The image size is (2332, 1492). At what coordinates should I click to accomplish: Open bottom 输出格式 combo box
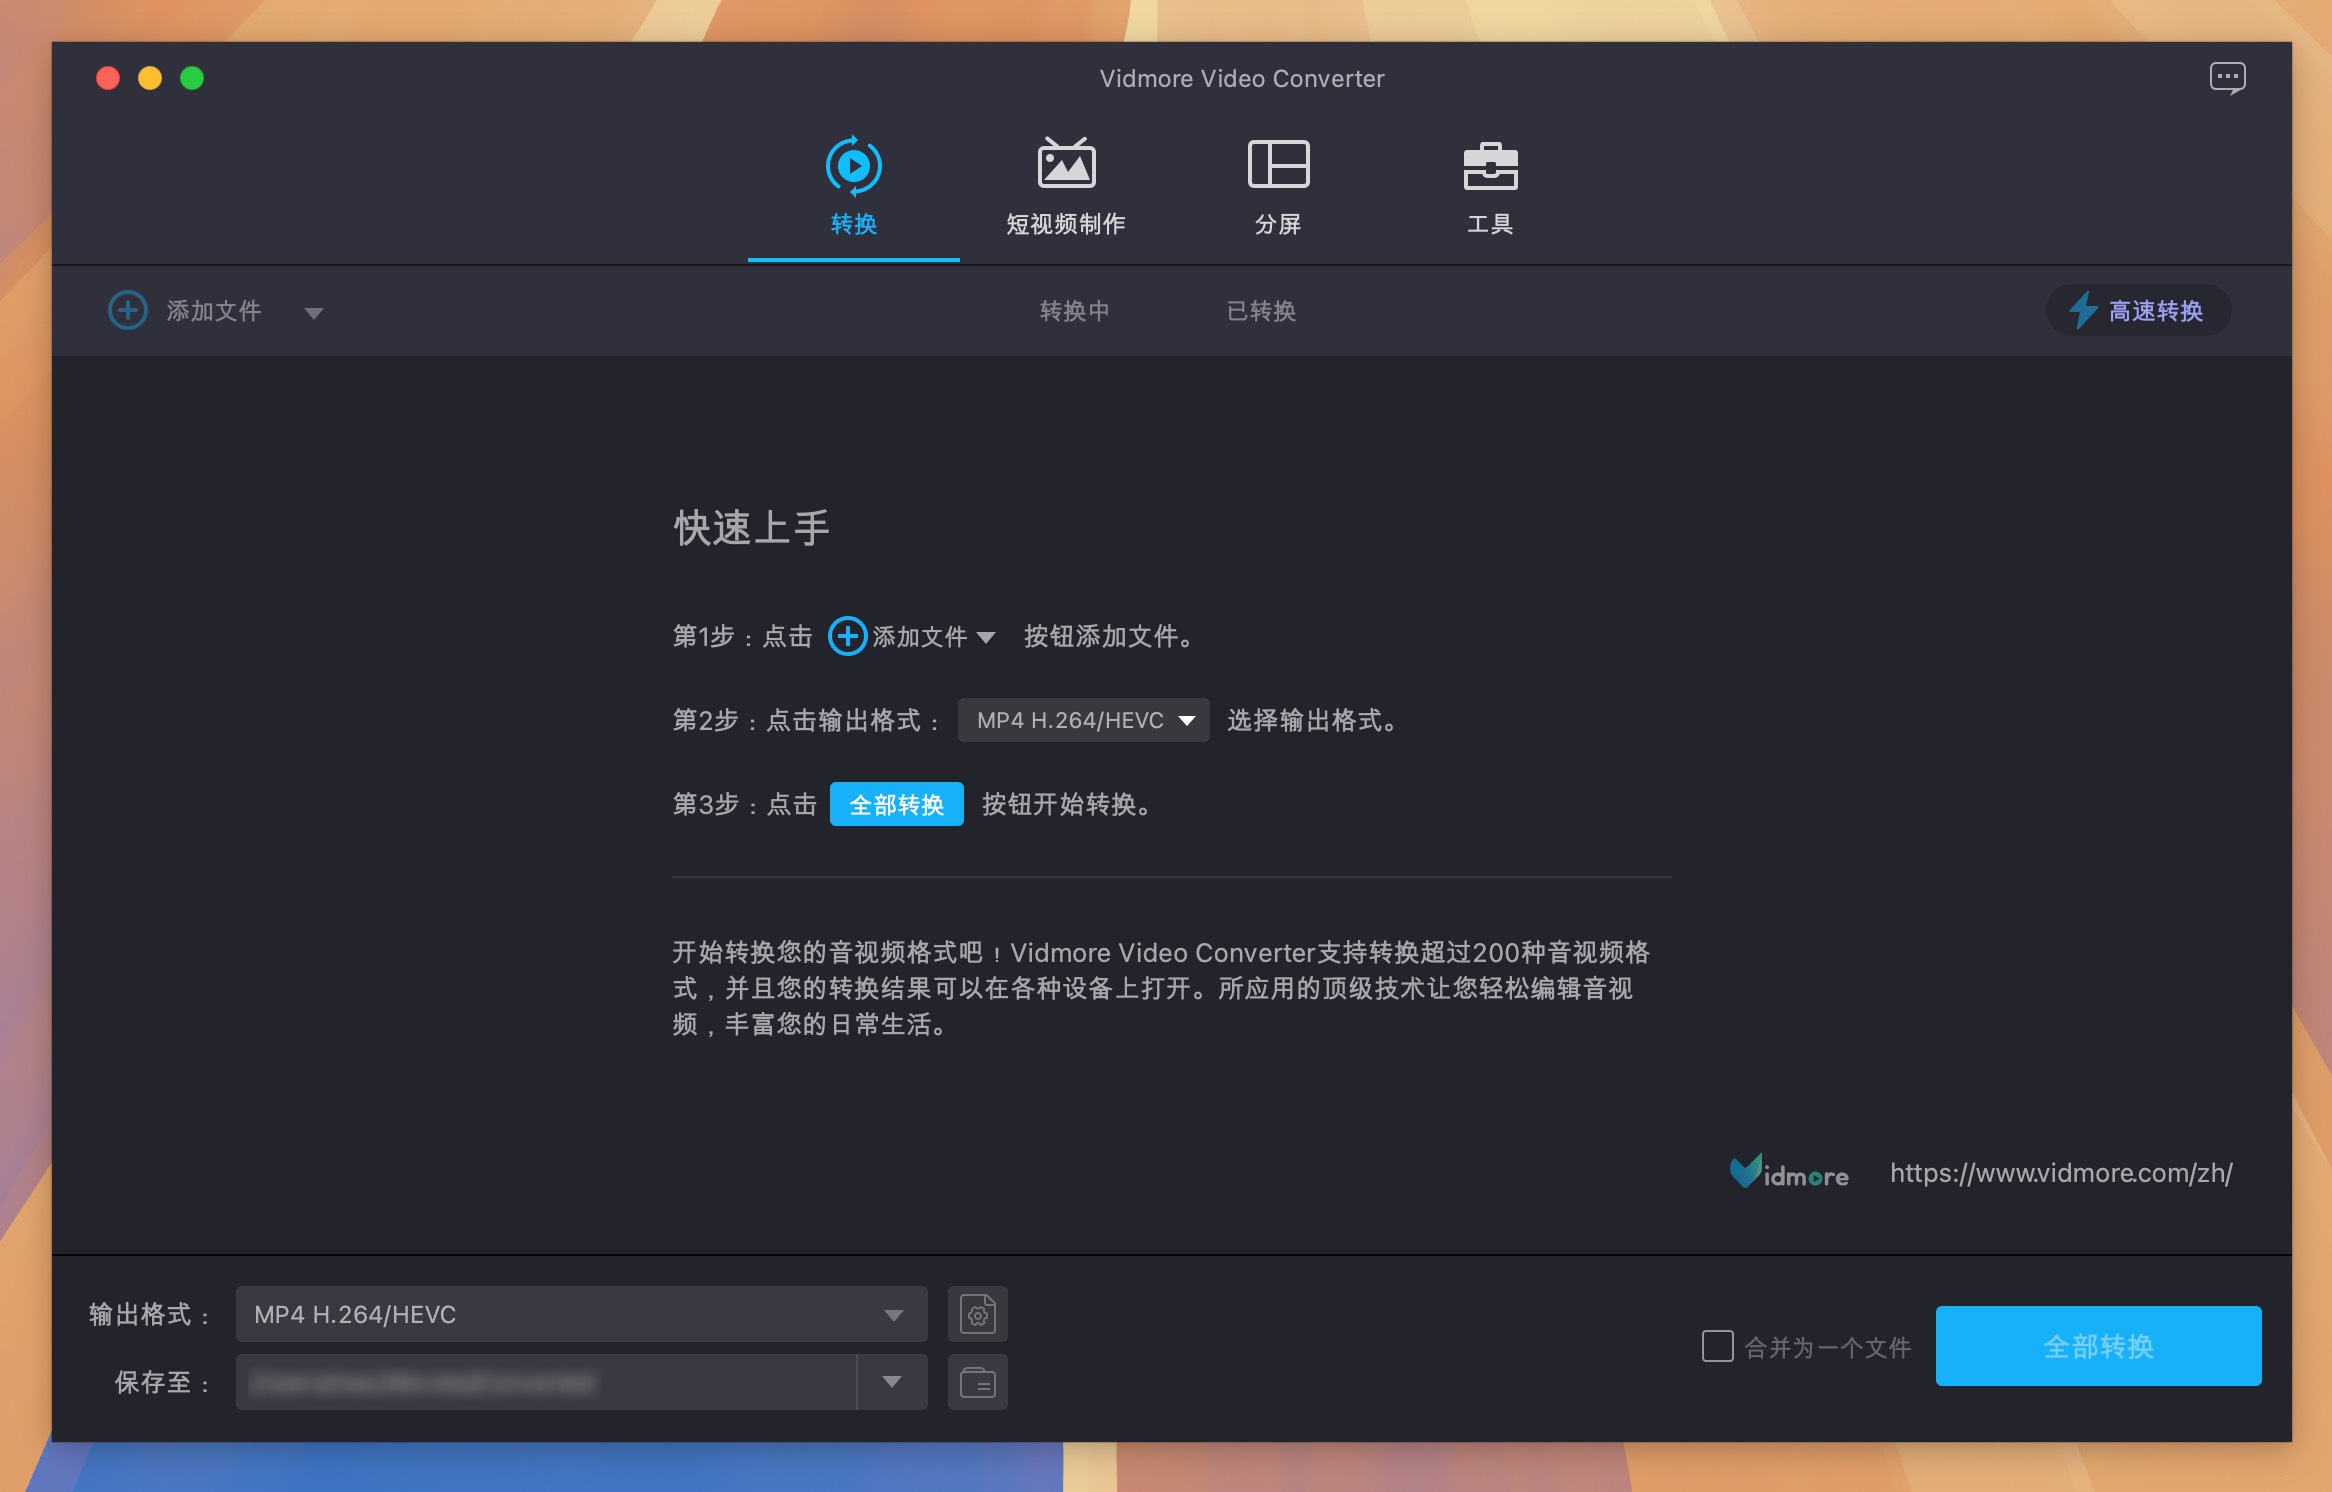click(x=581, y=1314)
